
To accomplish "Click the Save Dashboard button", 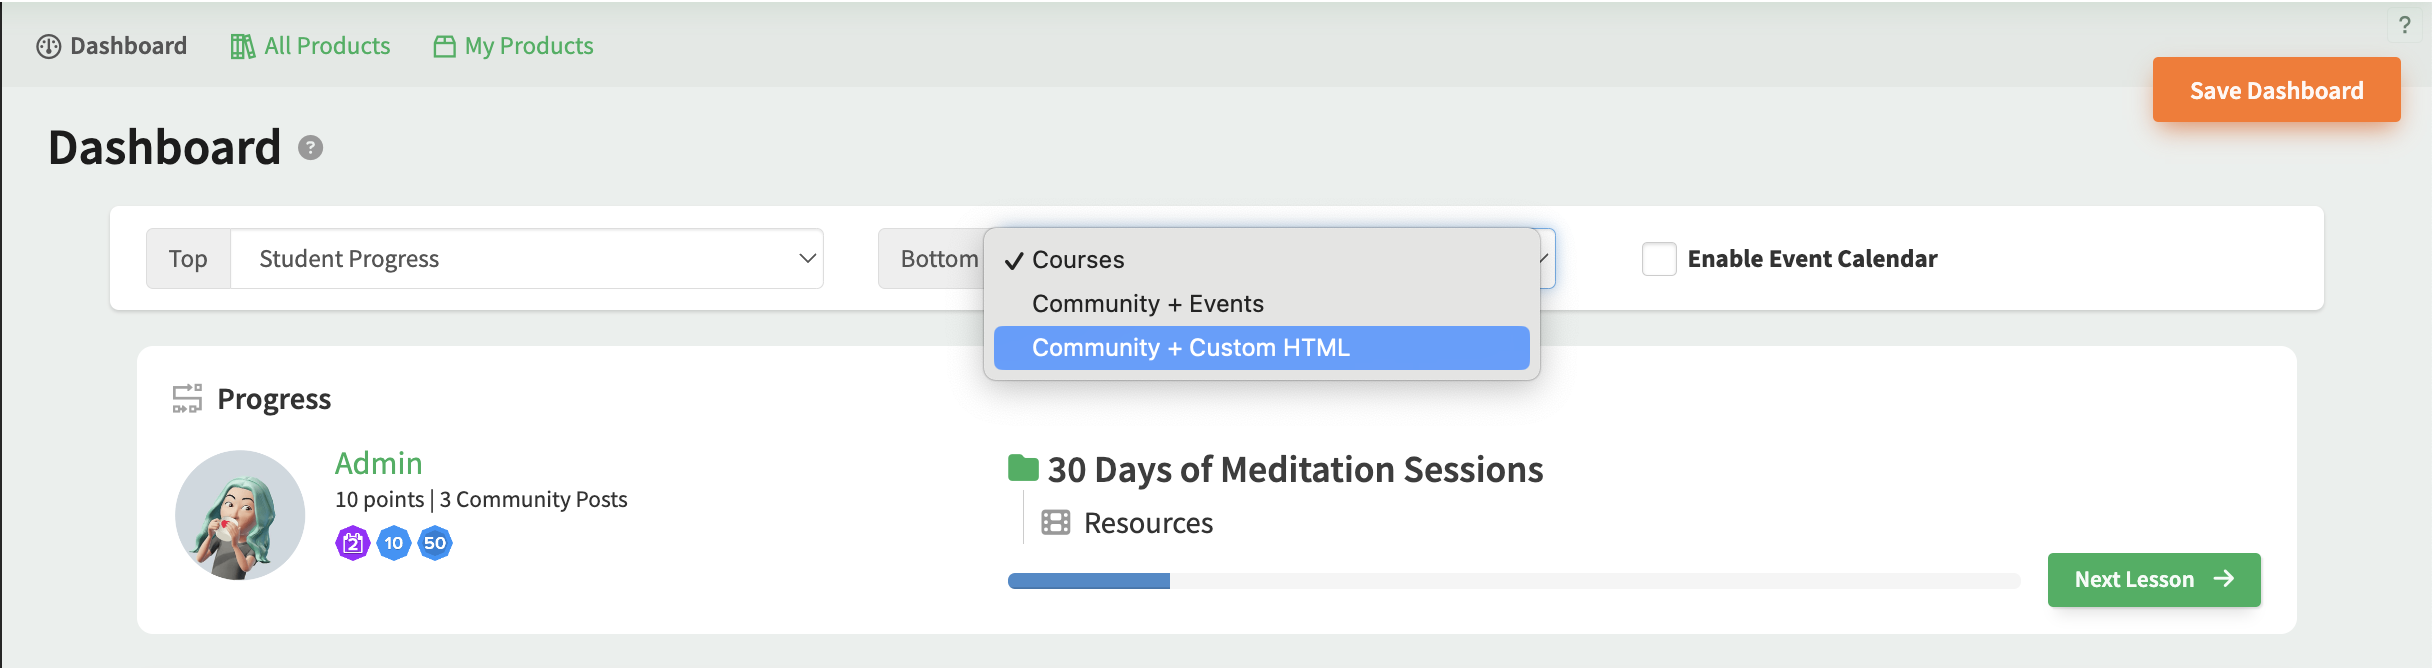I will pyautogui.click(x=2276, y=90).
